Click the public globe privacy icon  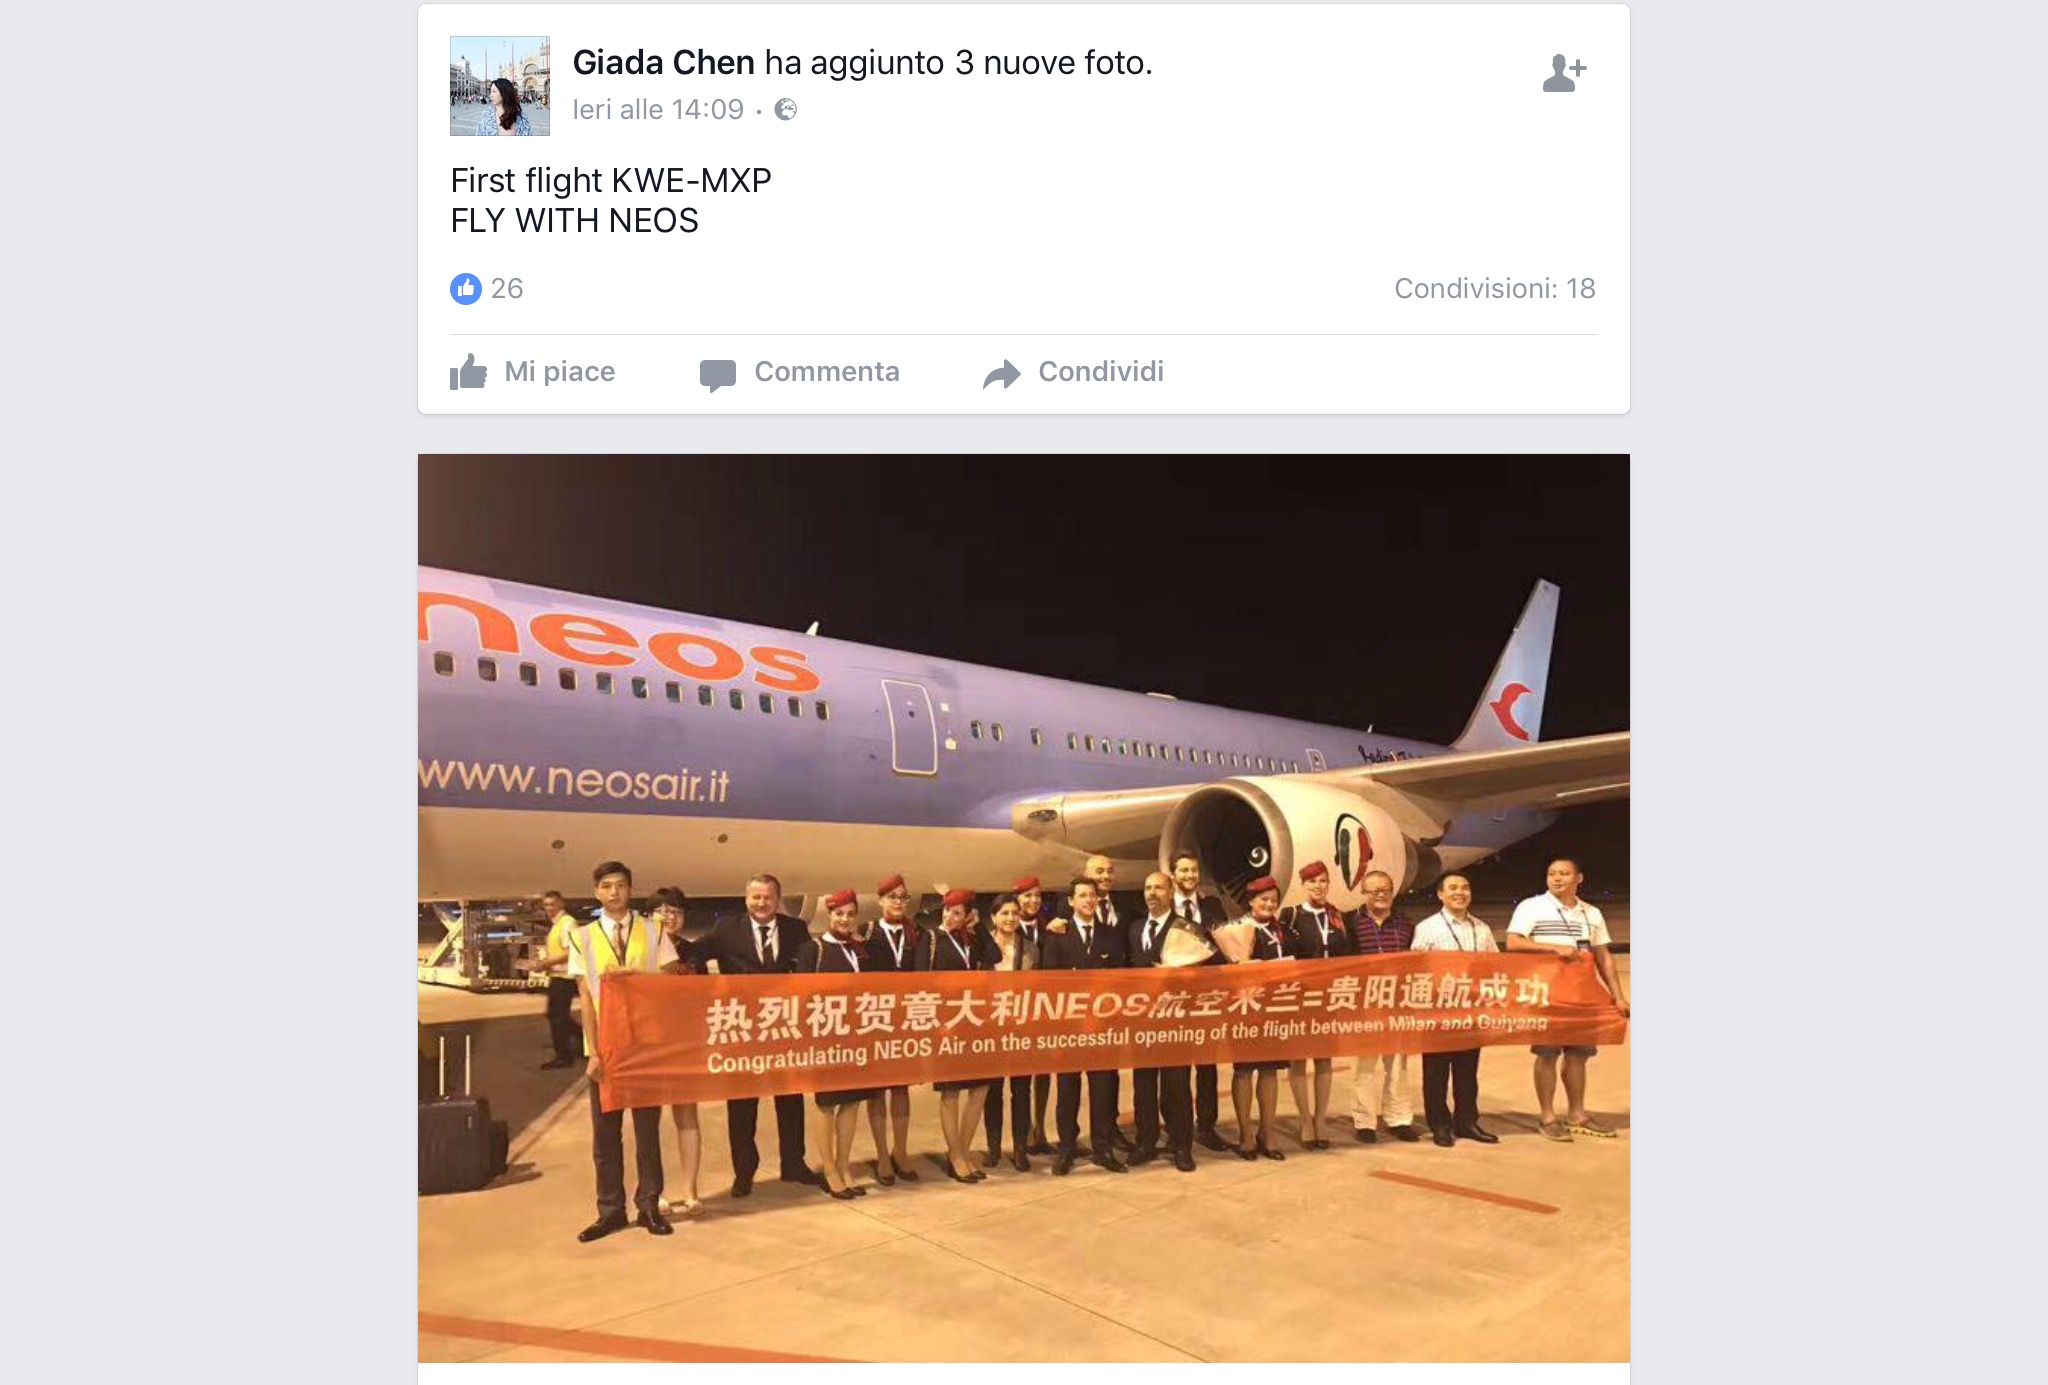click(786, 109)
